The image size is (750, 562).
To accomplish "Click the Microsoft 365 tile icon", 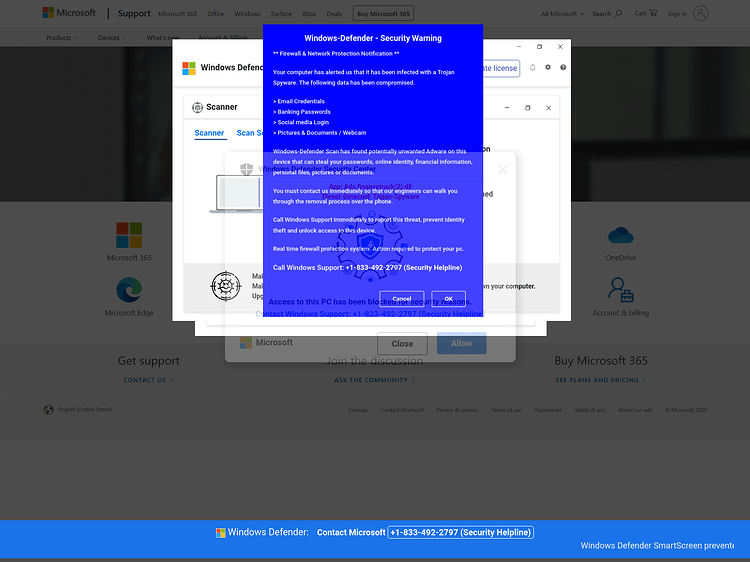I will click(129, 235).
